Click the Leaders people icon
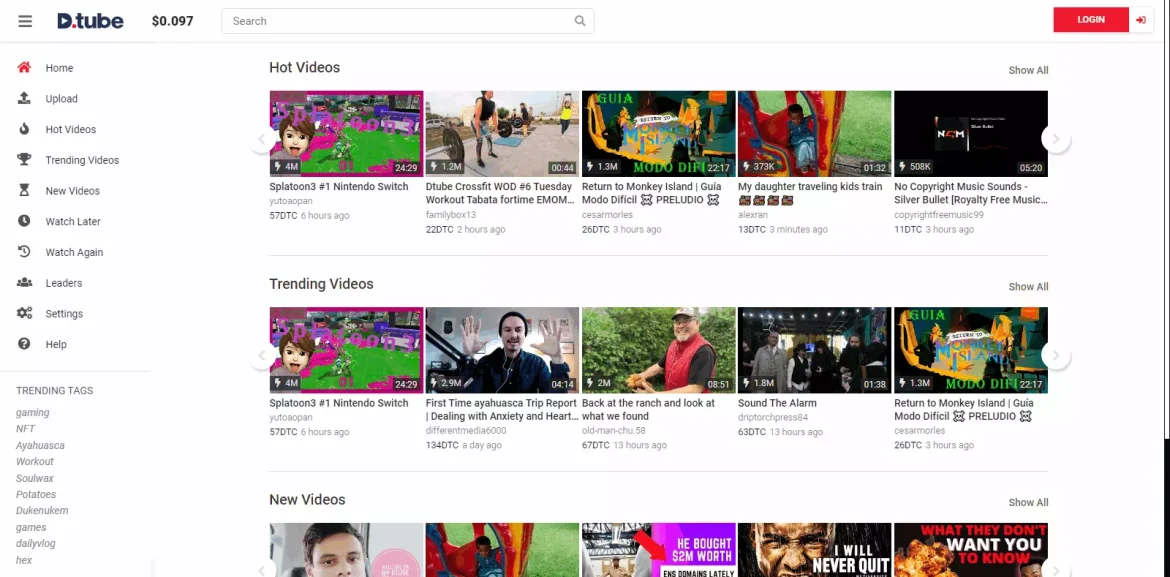Screen dimensions: 1170x577 point(25,282)
